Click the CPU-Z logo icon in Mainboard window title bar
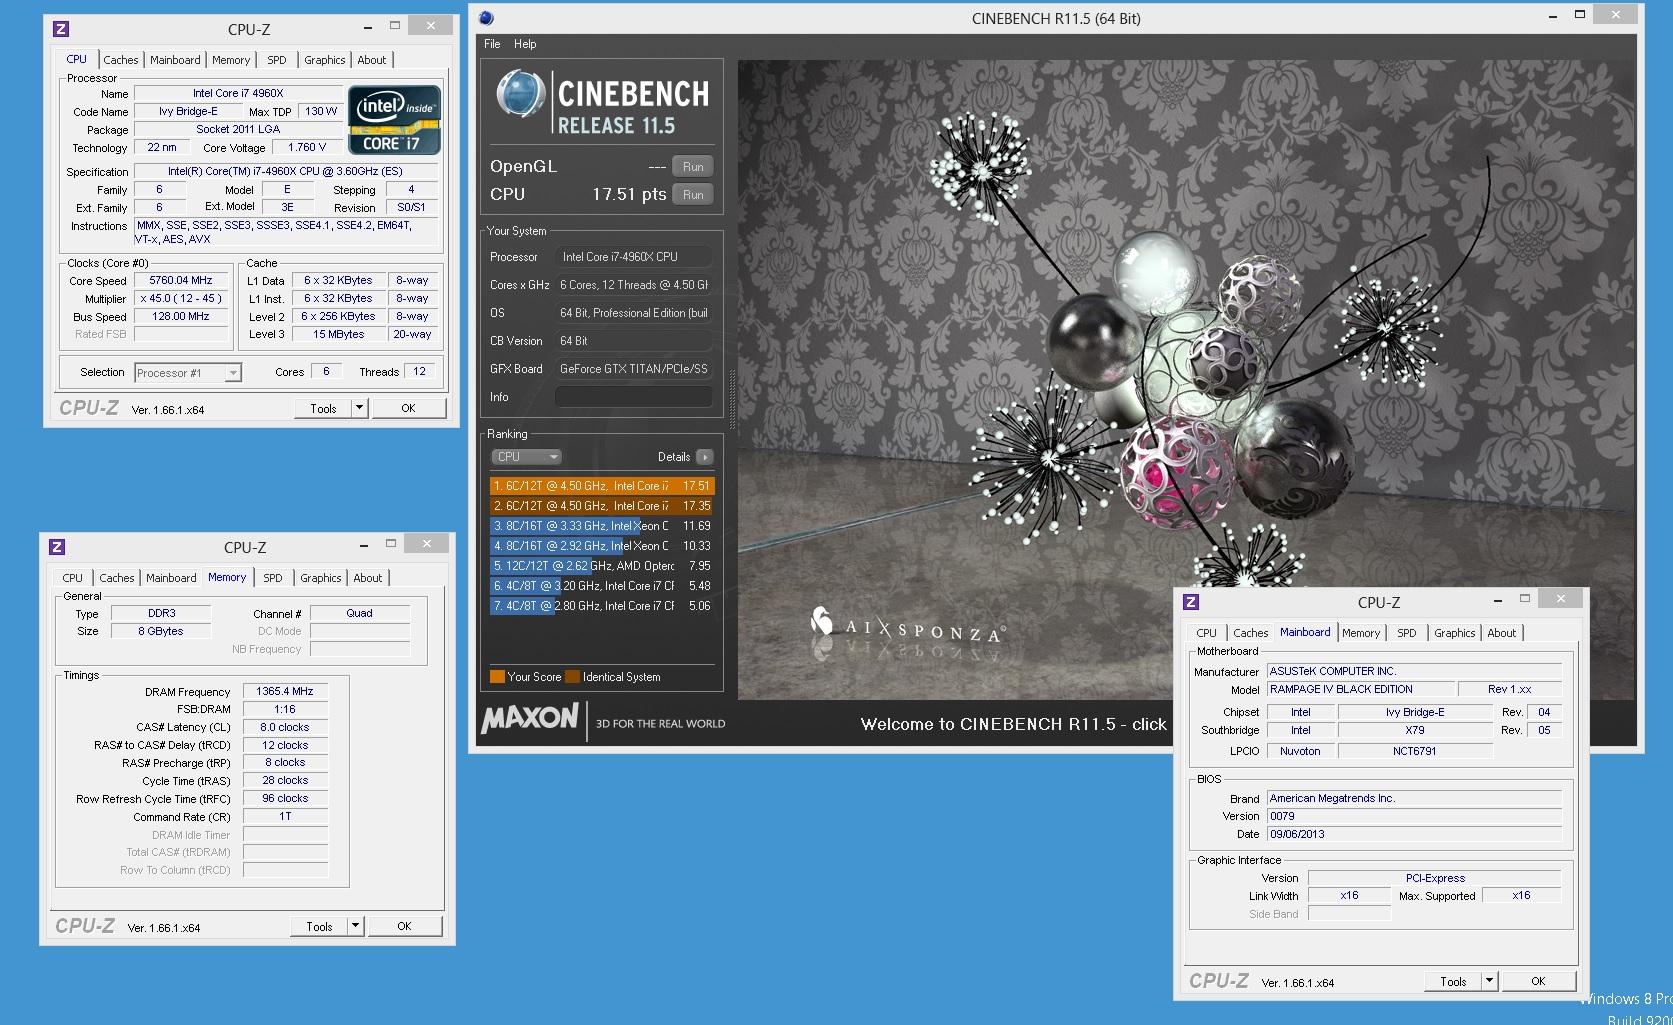1673x1025 pixels. (1191, 602)
